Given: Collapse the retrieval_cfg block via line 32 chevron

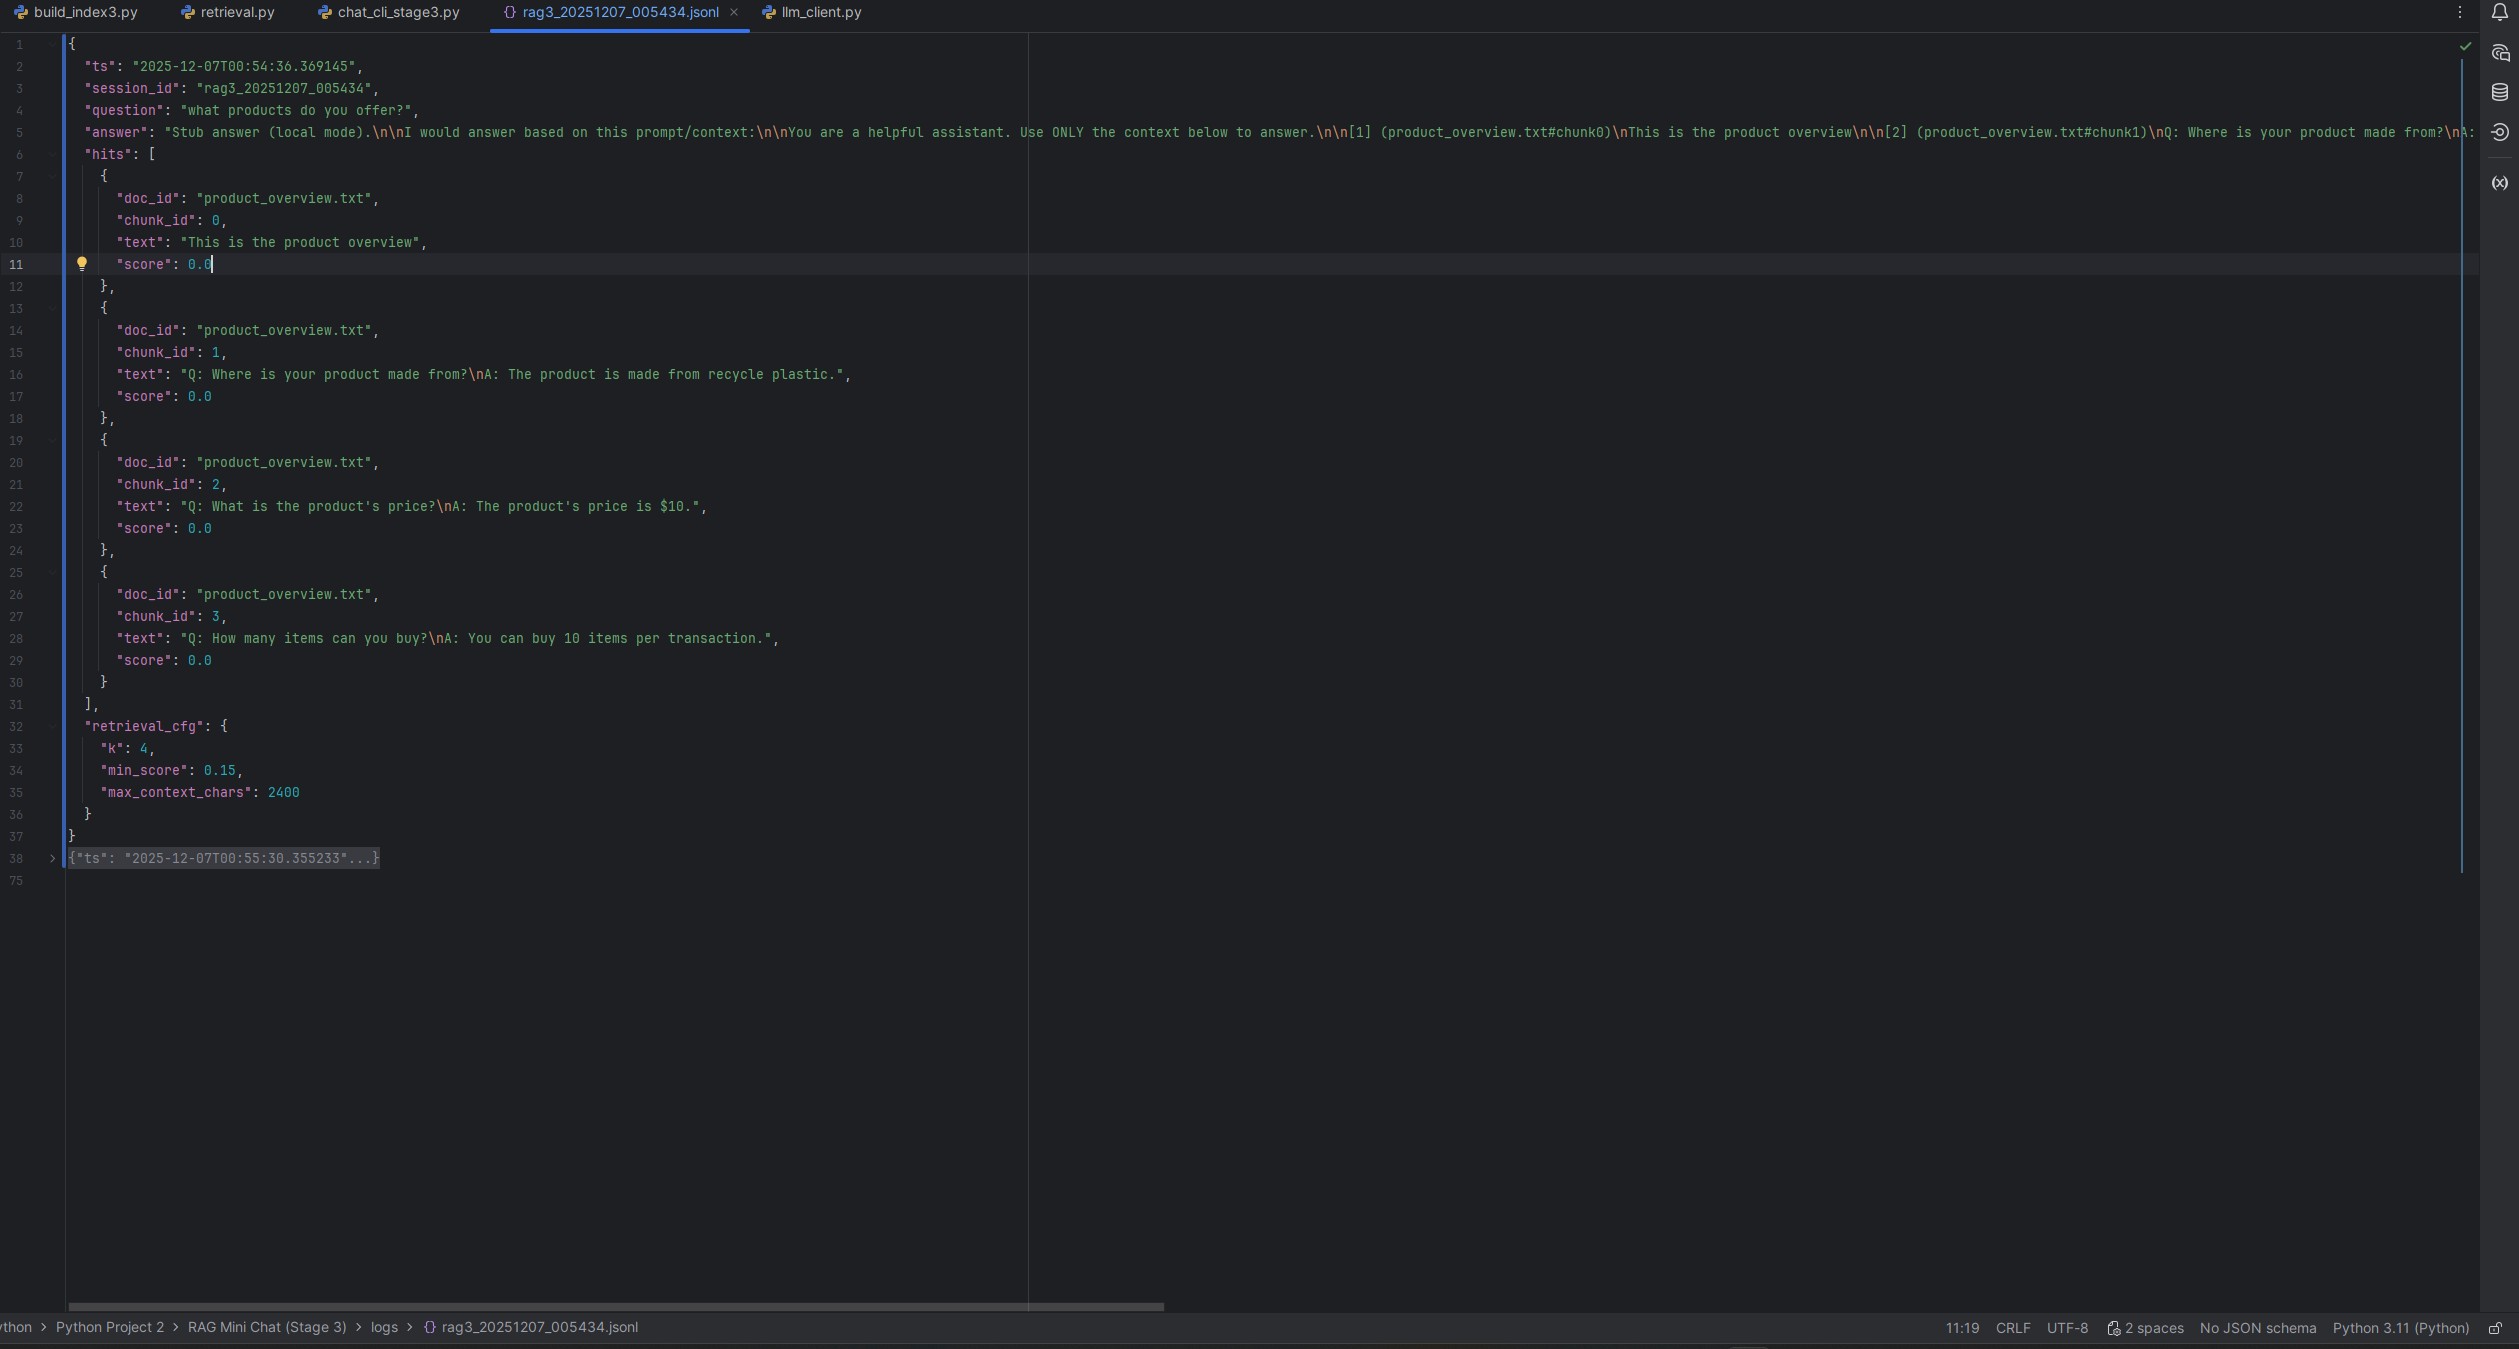Looking at the screenshot, I should [x=51, y=726].
